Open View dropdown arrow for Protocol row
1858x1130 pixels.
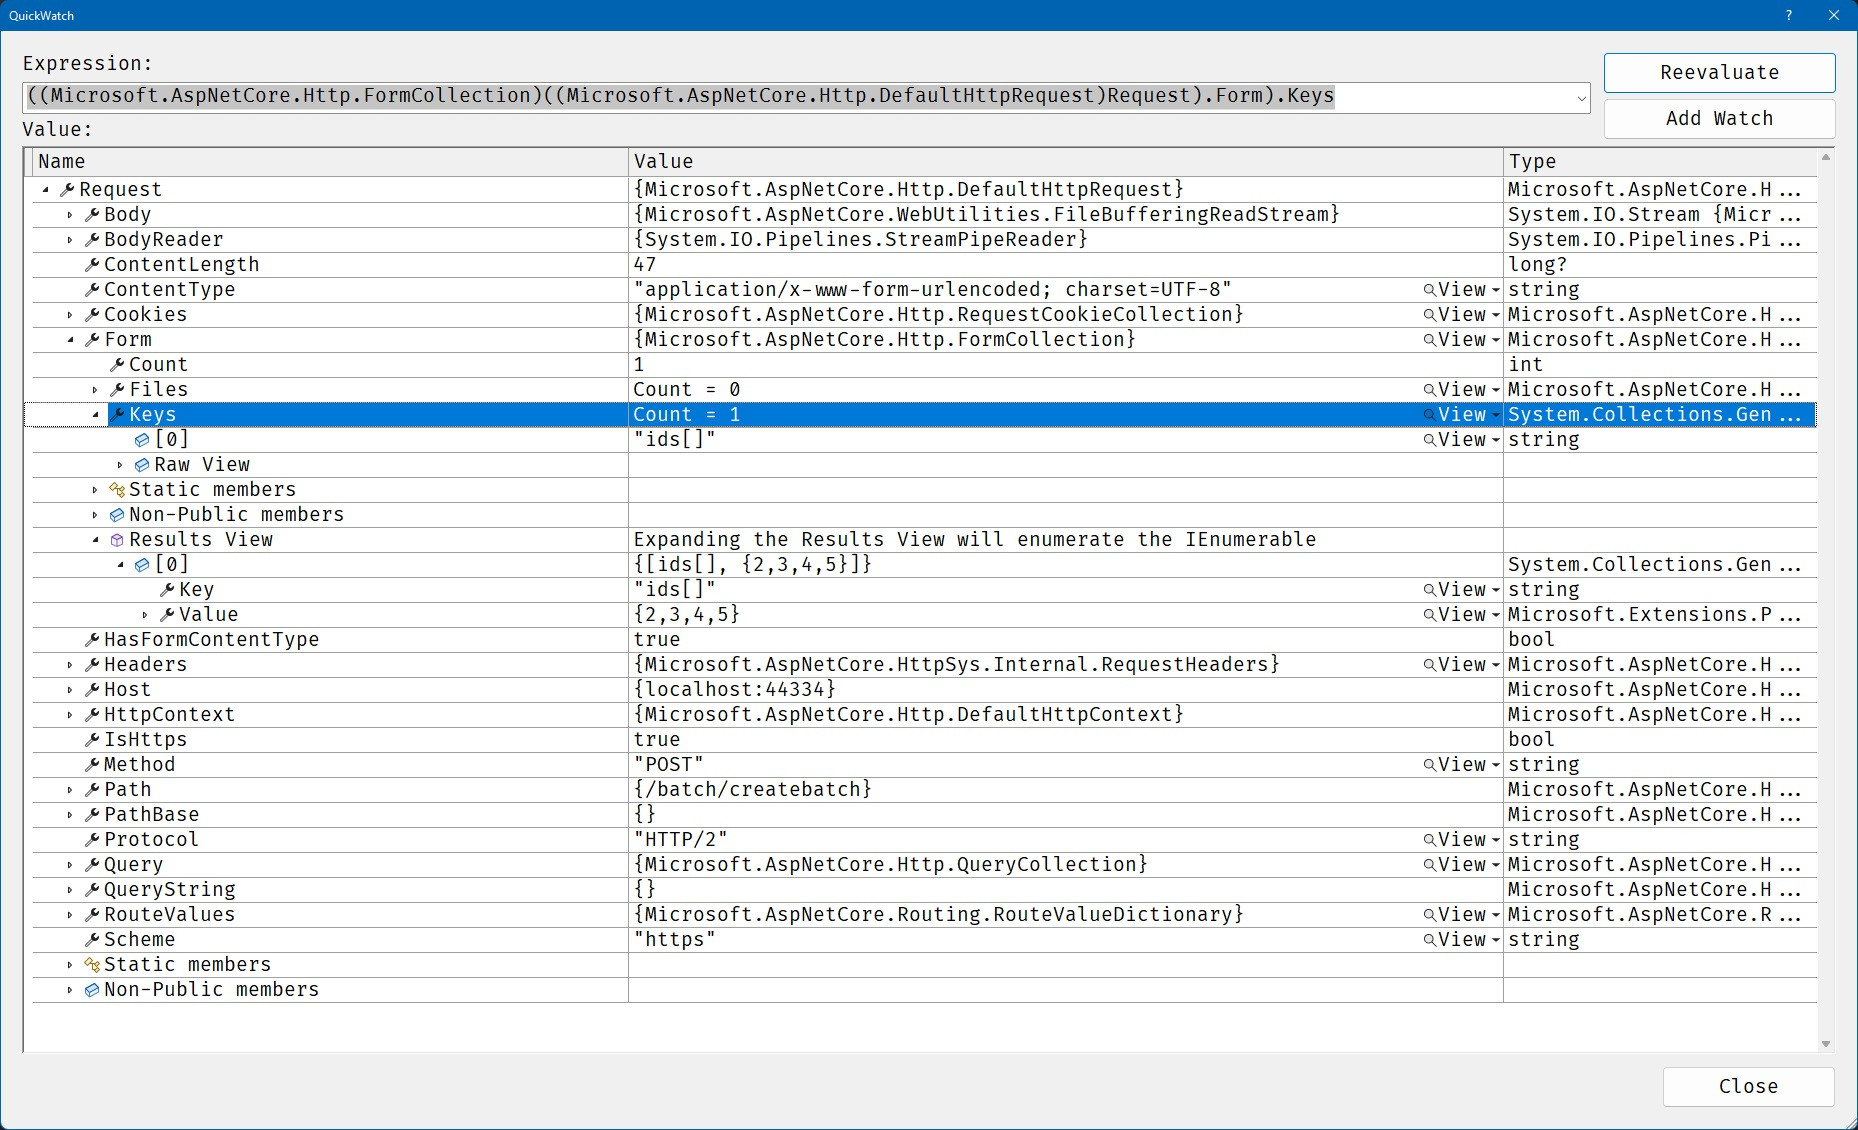pyautogui.click(x=1496, y=840)
